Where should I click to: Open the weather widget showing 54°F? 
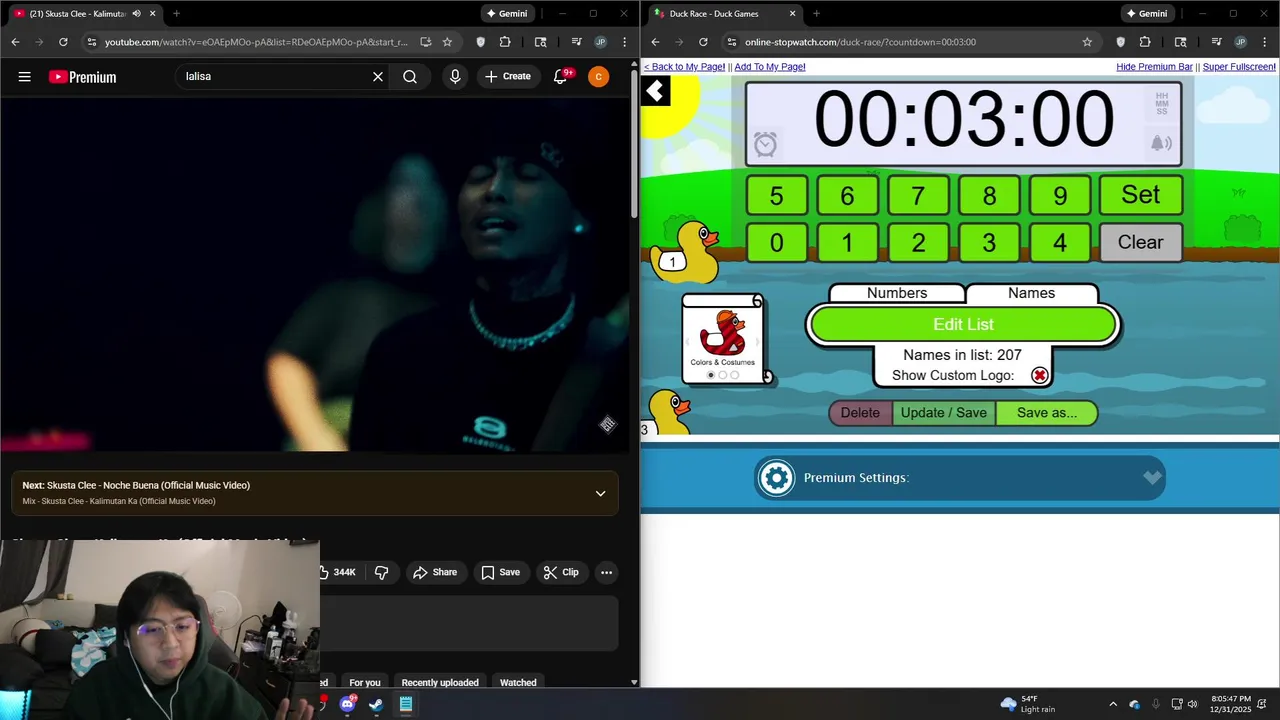click(x=1028, y=704)
